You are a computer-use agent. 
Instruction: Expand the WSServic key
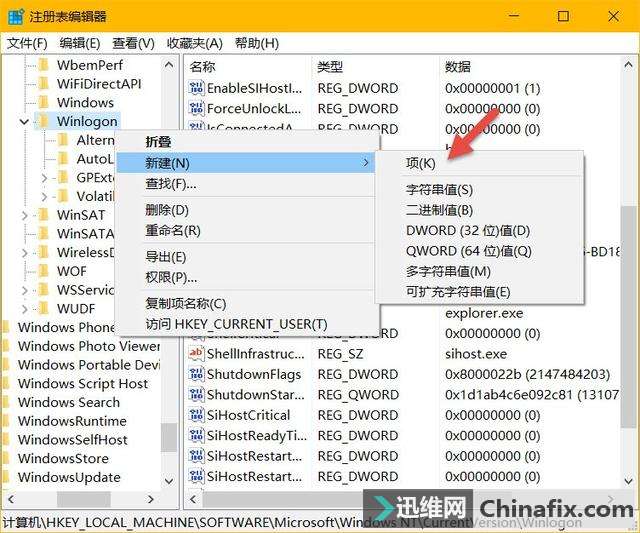(x=24, y=291)
